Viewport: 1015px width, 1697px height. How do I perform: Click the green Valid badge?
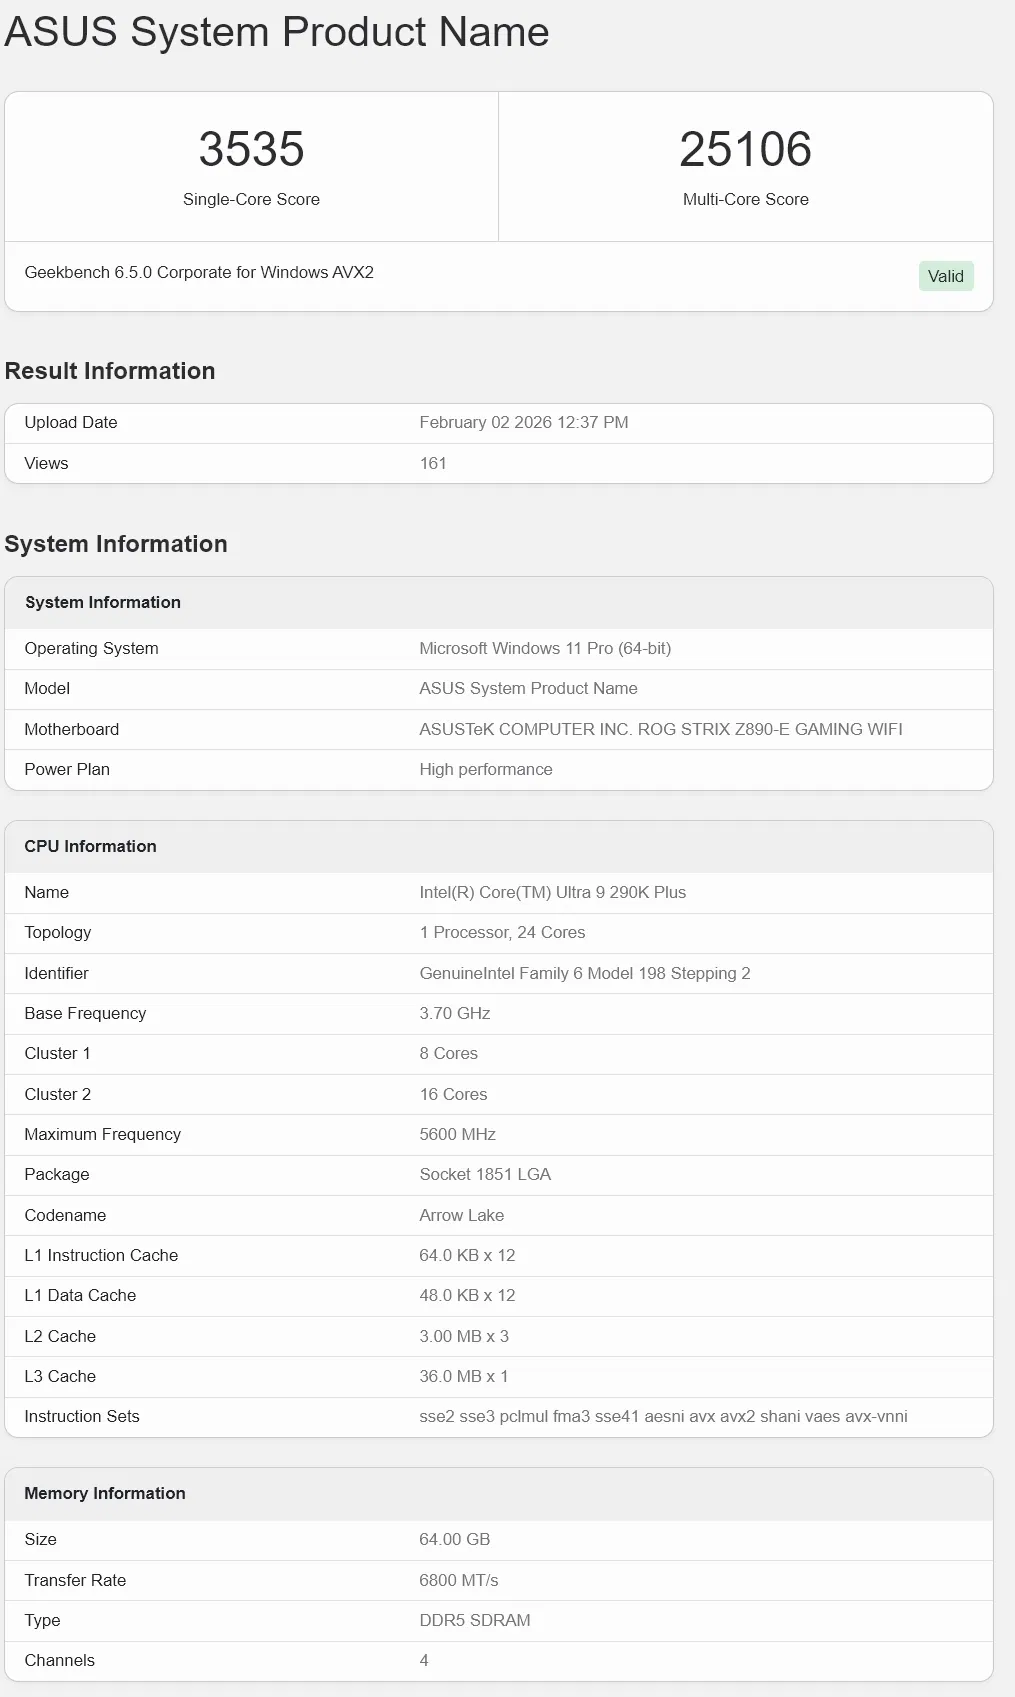(945, 277)
